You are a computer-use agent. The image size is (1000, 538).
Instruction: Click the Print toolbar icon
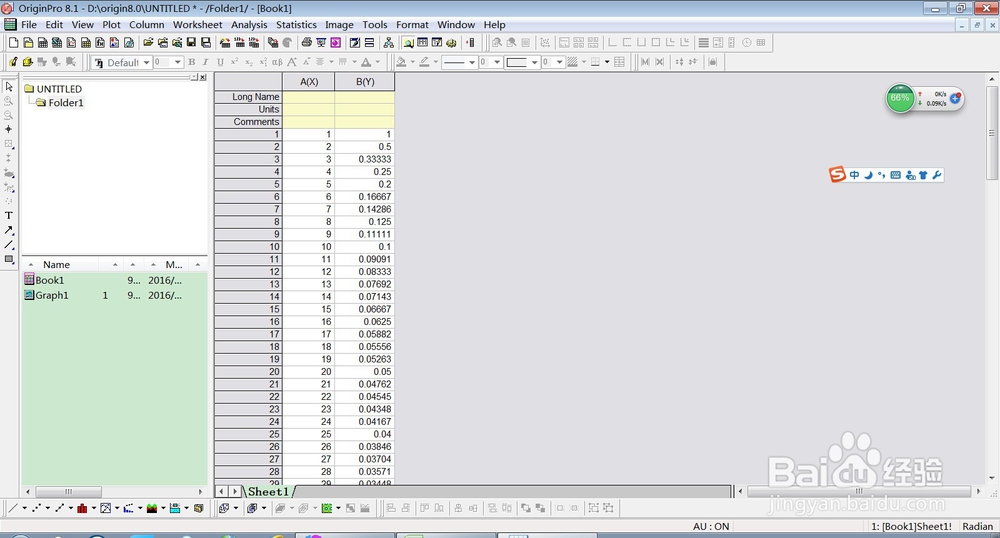306,43
